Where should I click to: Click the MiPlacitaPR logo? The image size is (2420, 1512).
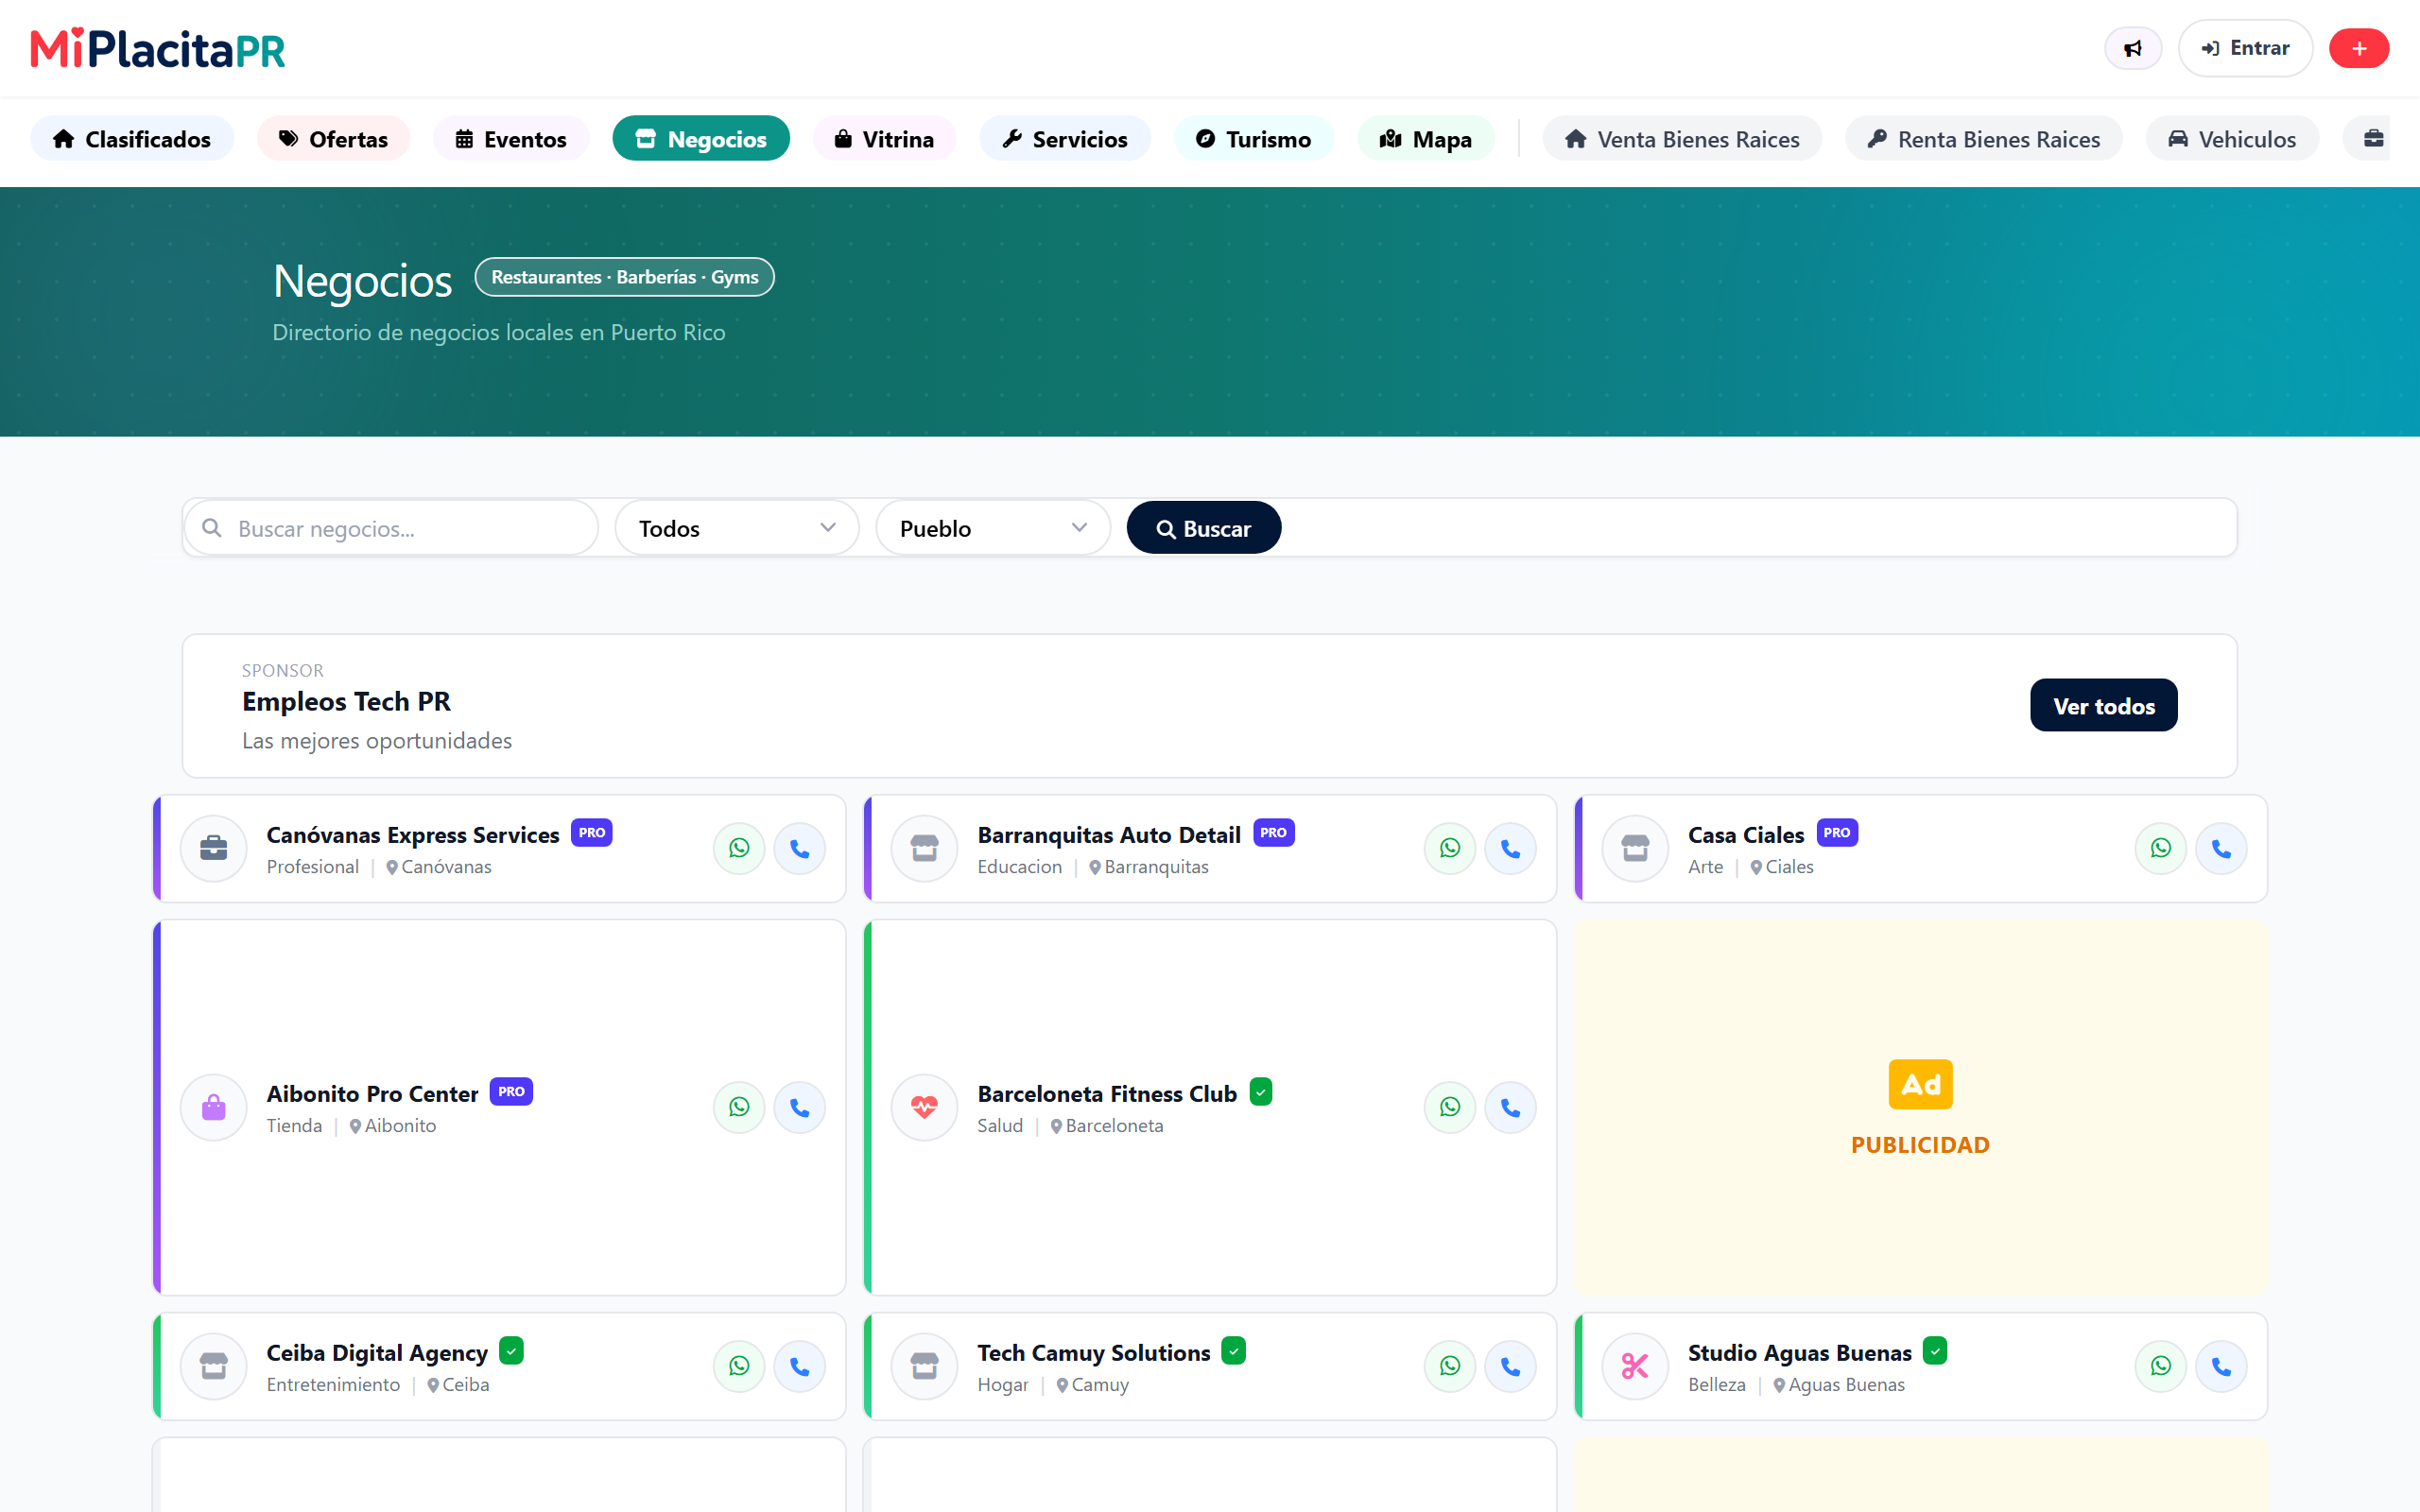tap(158, 48)
